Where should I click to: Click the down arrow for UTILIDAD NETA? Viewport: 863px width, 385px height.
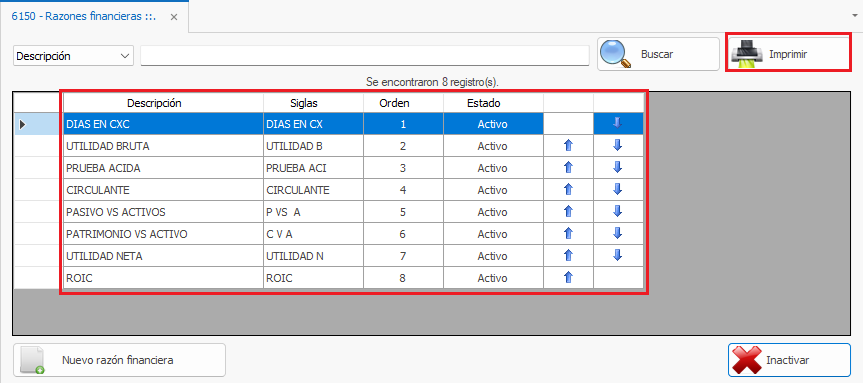[618, 256]
